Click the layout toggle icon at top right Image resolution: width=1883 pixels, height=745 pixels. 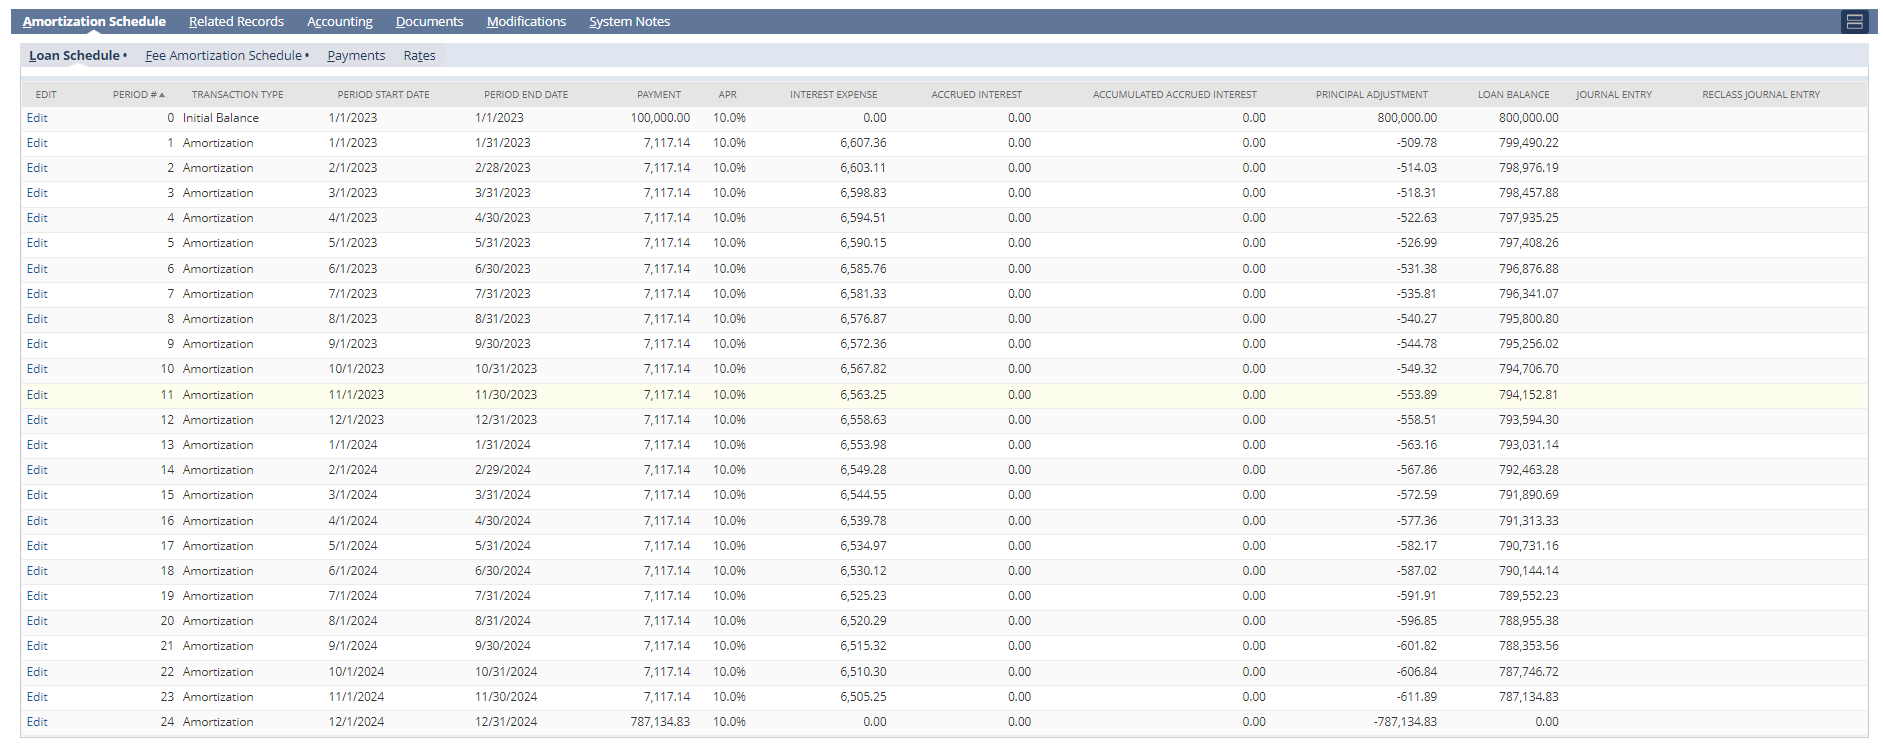(x=1854, y=22)
